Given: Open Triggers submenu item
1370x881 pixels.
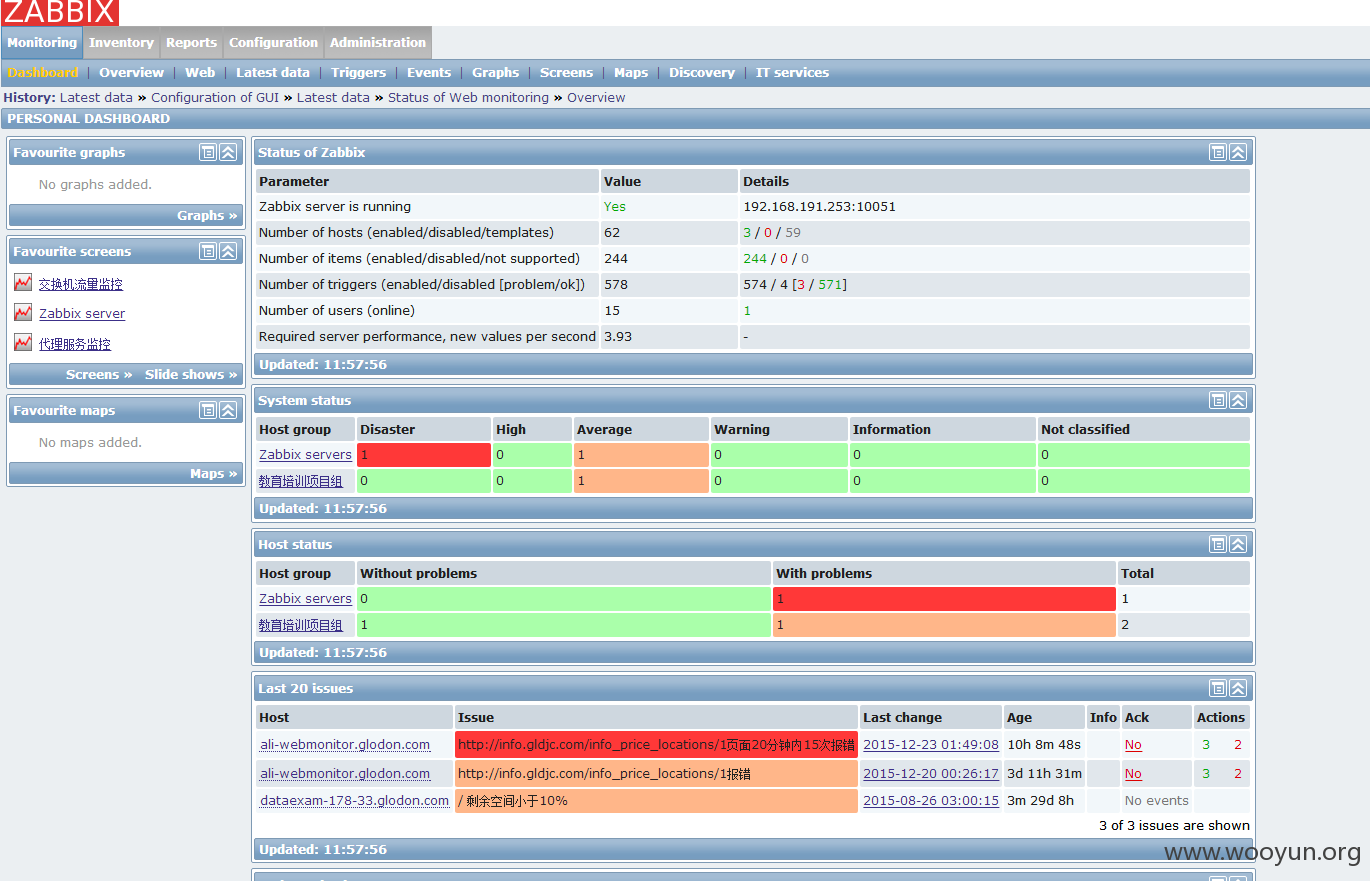Looking at the screenshot, I should pos(358,72).
